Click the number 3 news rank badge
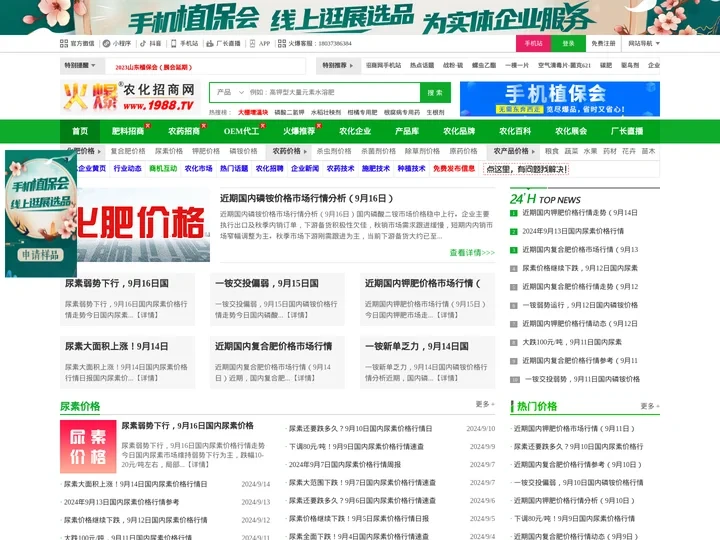The height and width of the screenshot is (540, 720). coord(514,250)
